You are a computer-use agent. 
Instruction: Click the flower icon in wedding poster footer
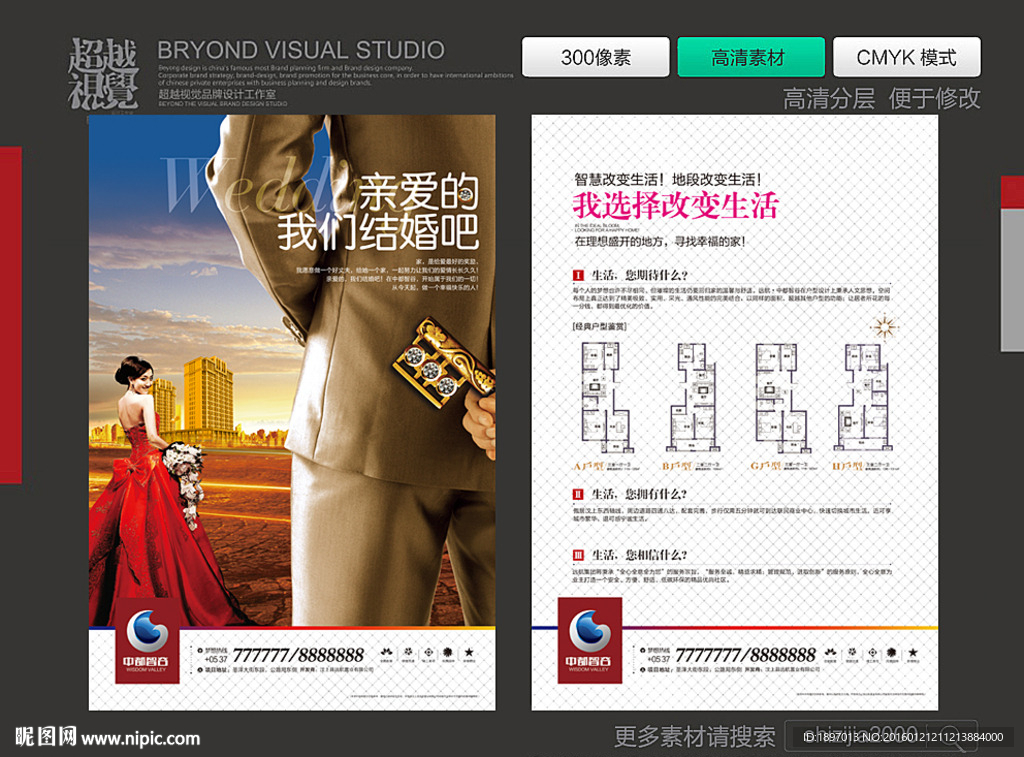click(408, 652)
